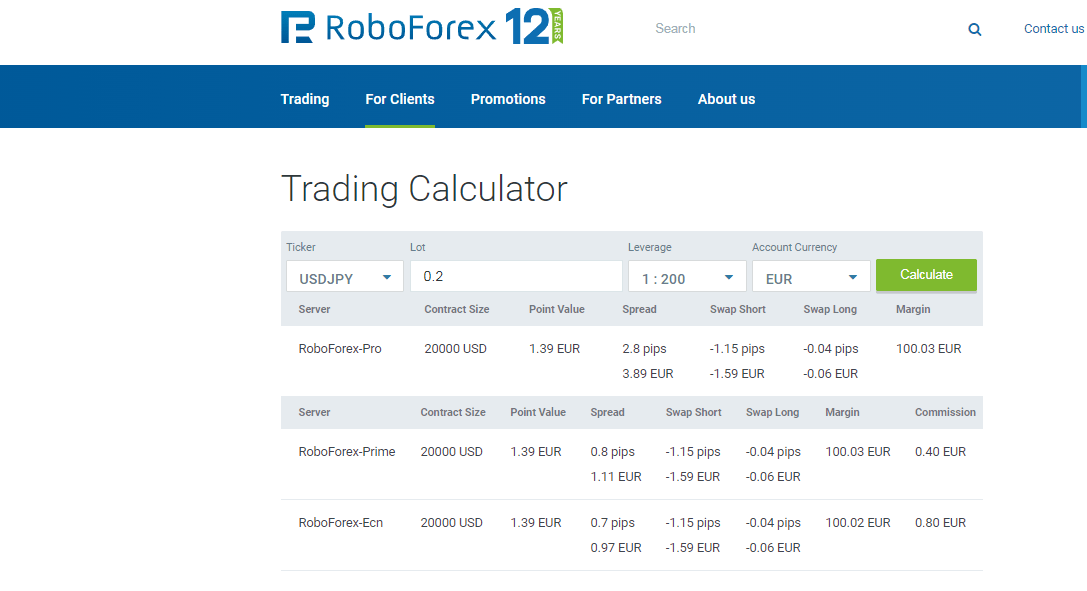1087x591 pixels.
Task: Open the About us menu
Action: [x=727, y=99]
